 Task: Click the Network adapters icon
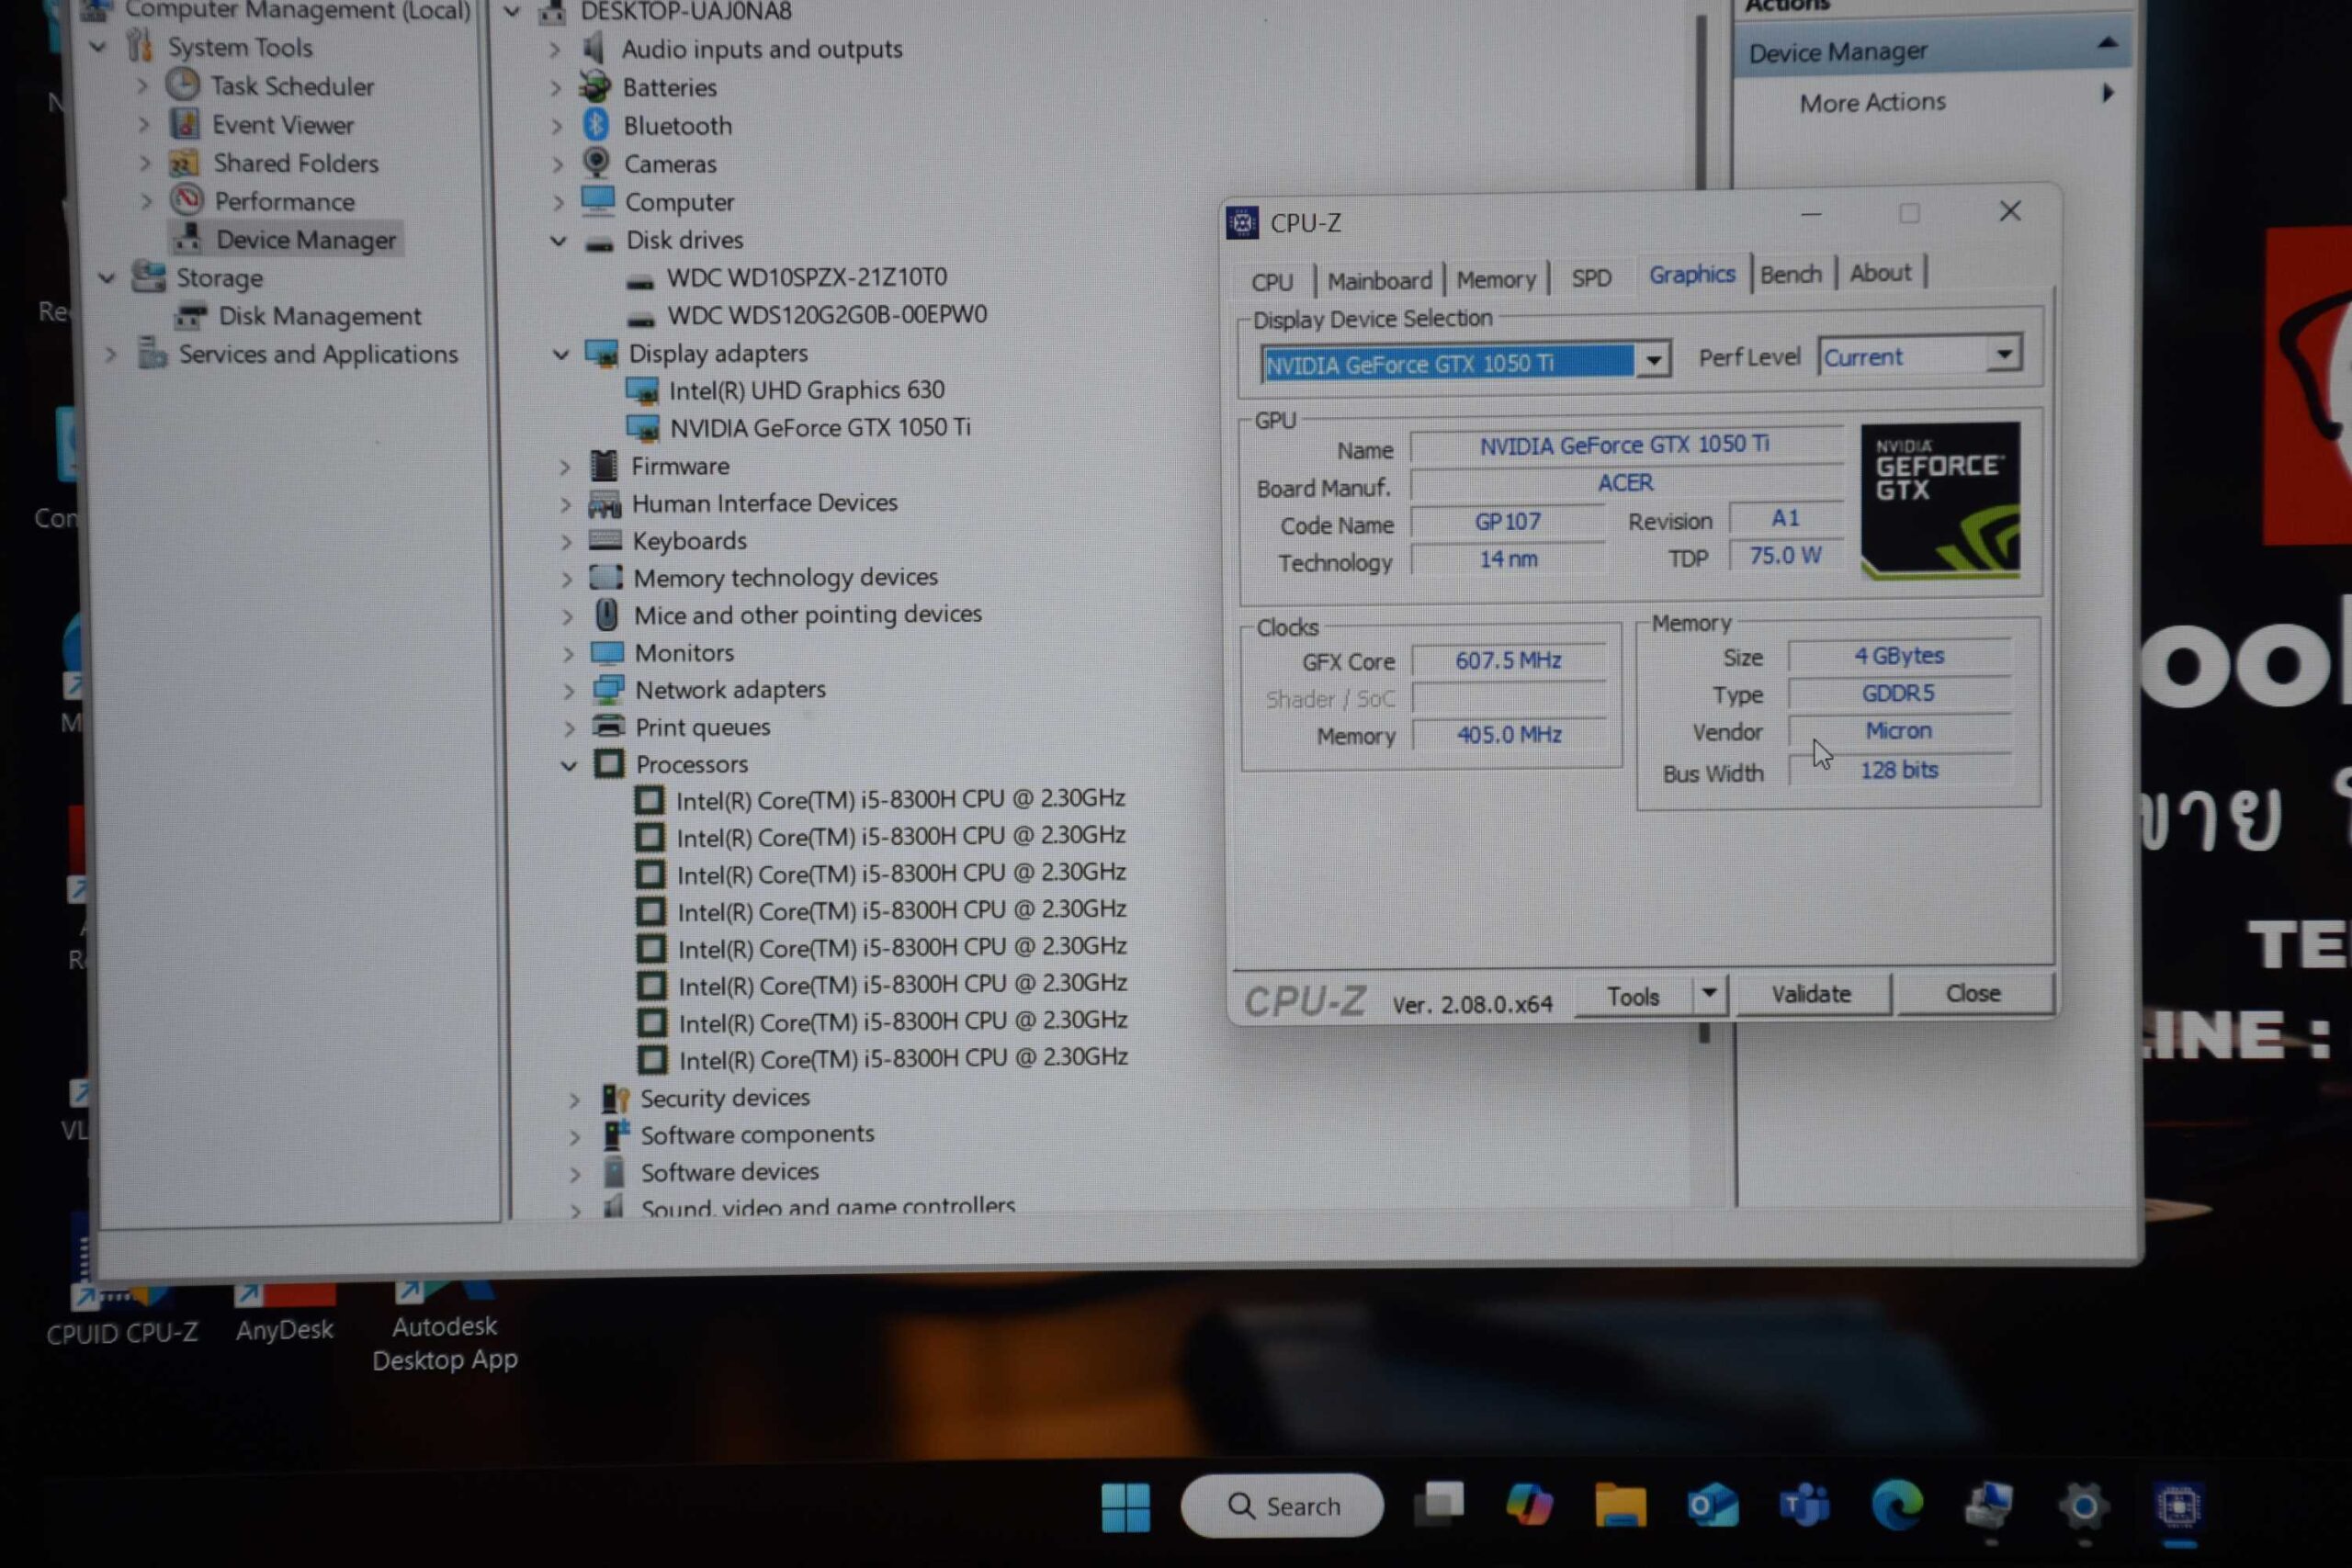tap(608, 689)
